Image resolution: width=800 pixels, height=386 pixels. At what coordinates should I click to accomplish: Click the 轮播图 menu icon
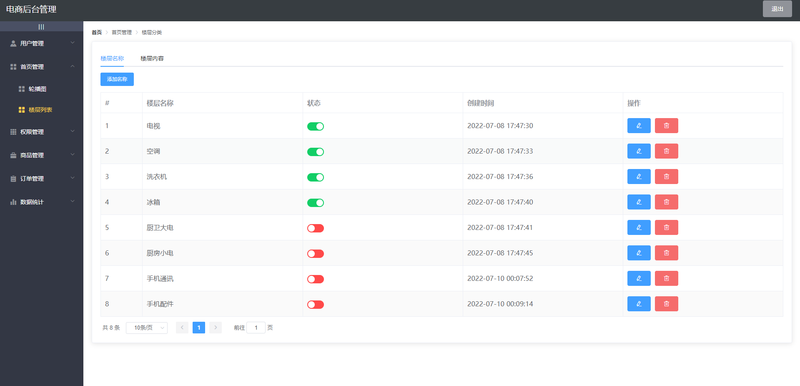[x=21, y=89]
